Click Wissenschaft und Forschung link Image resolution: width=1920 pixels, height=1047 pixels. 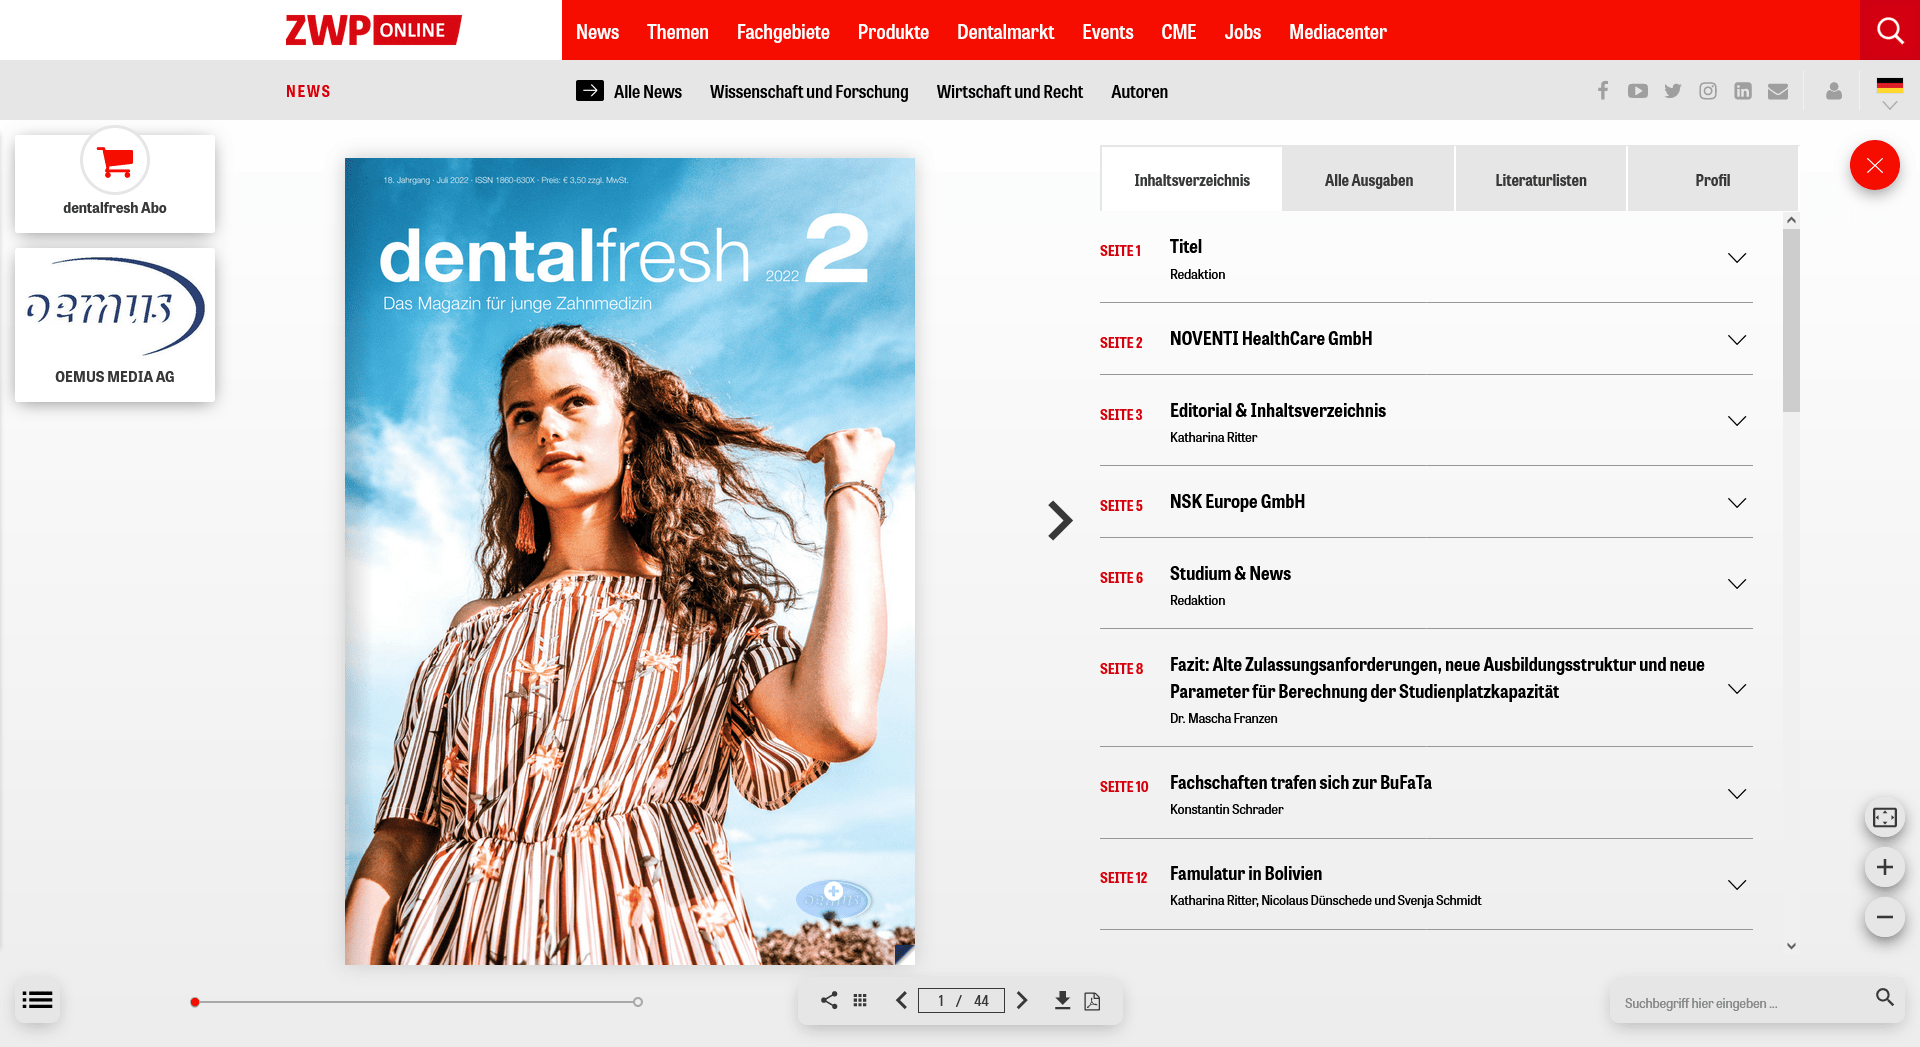coord(809,92)
